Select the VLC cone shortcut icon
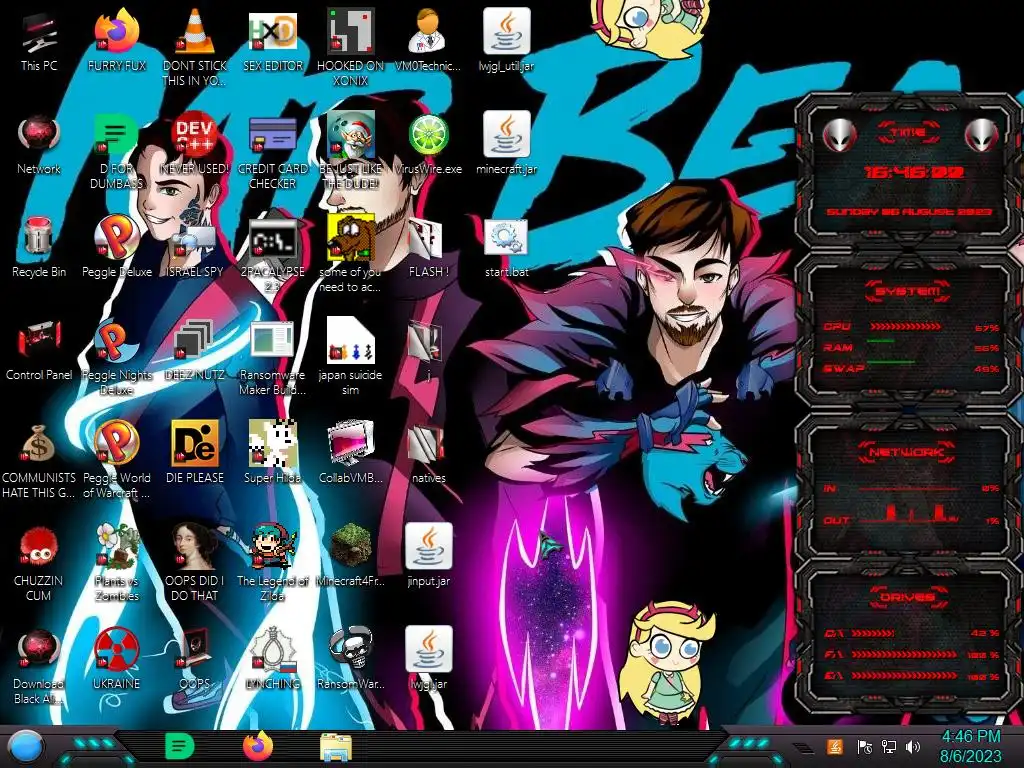Viewport: 1024px width, 768px height. coord(195,31)
